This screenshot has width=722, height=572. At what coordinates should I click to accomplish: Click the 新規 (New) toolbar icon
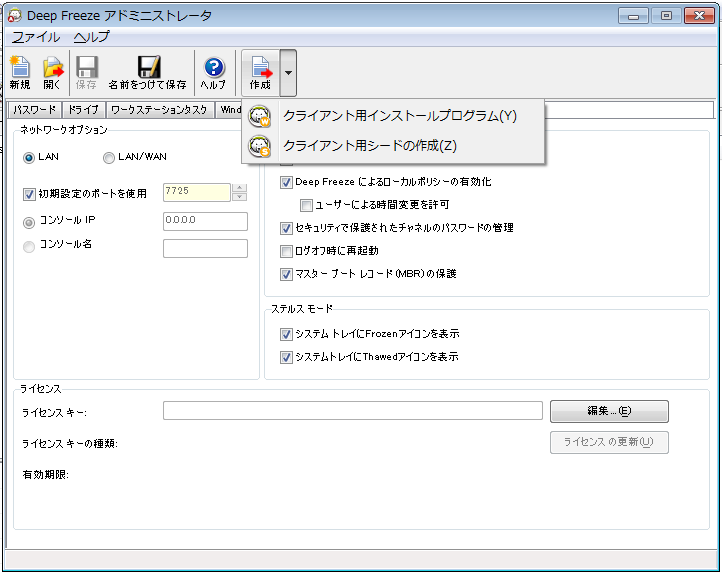(x=20, y=72)
